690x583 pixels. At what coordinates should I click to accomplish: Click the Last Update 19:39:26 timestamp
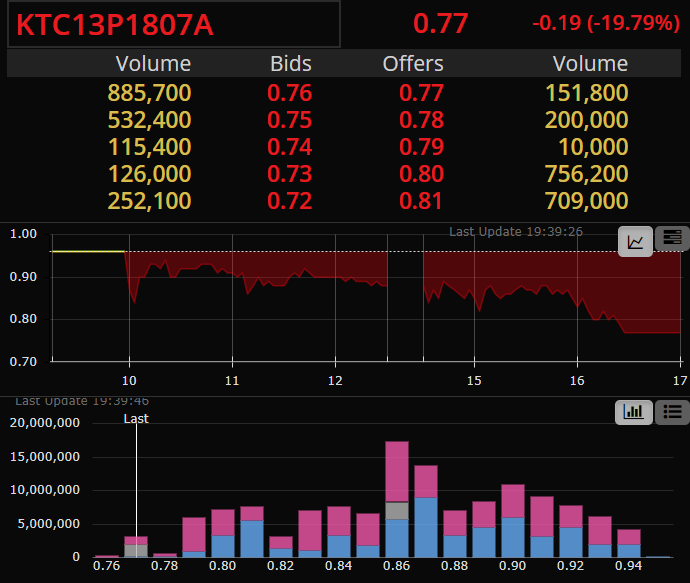pyautogui.click(x=516, y=231)
